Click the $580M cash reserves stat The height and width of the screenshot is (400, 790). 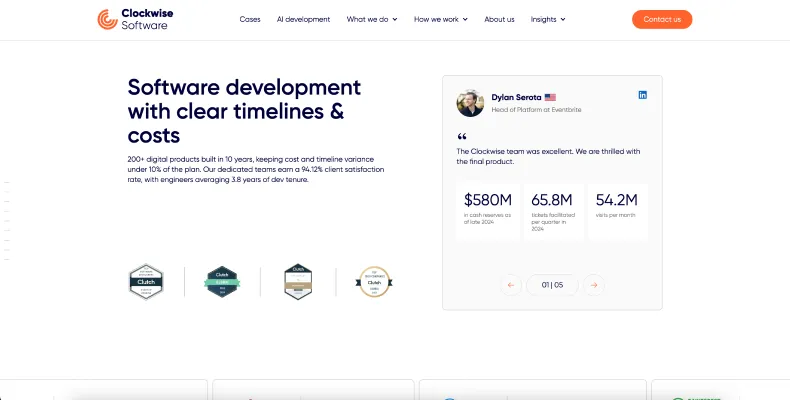(x=488, y=212)
